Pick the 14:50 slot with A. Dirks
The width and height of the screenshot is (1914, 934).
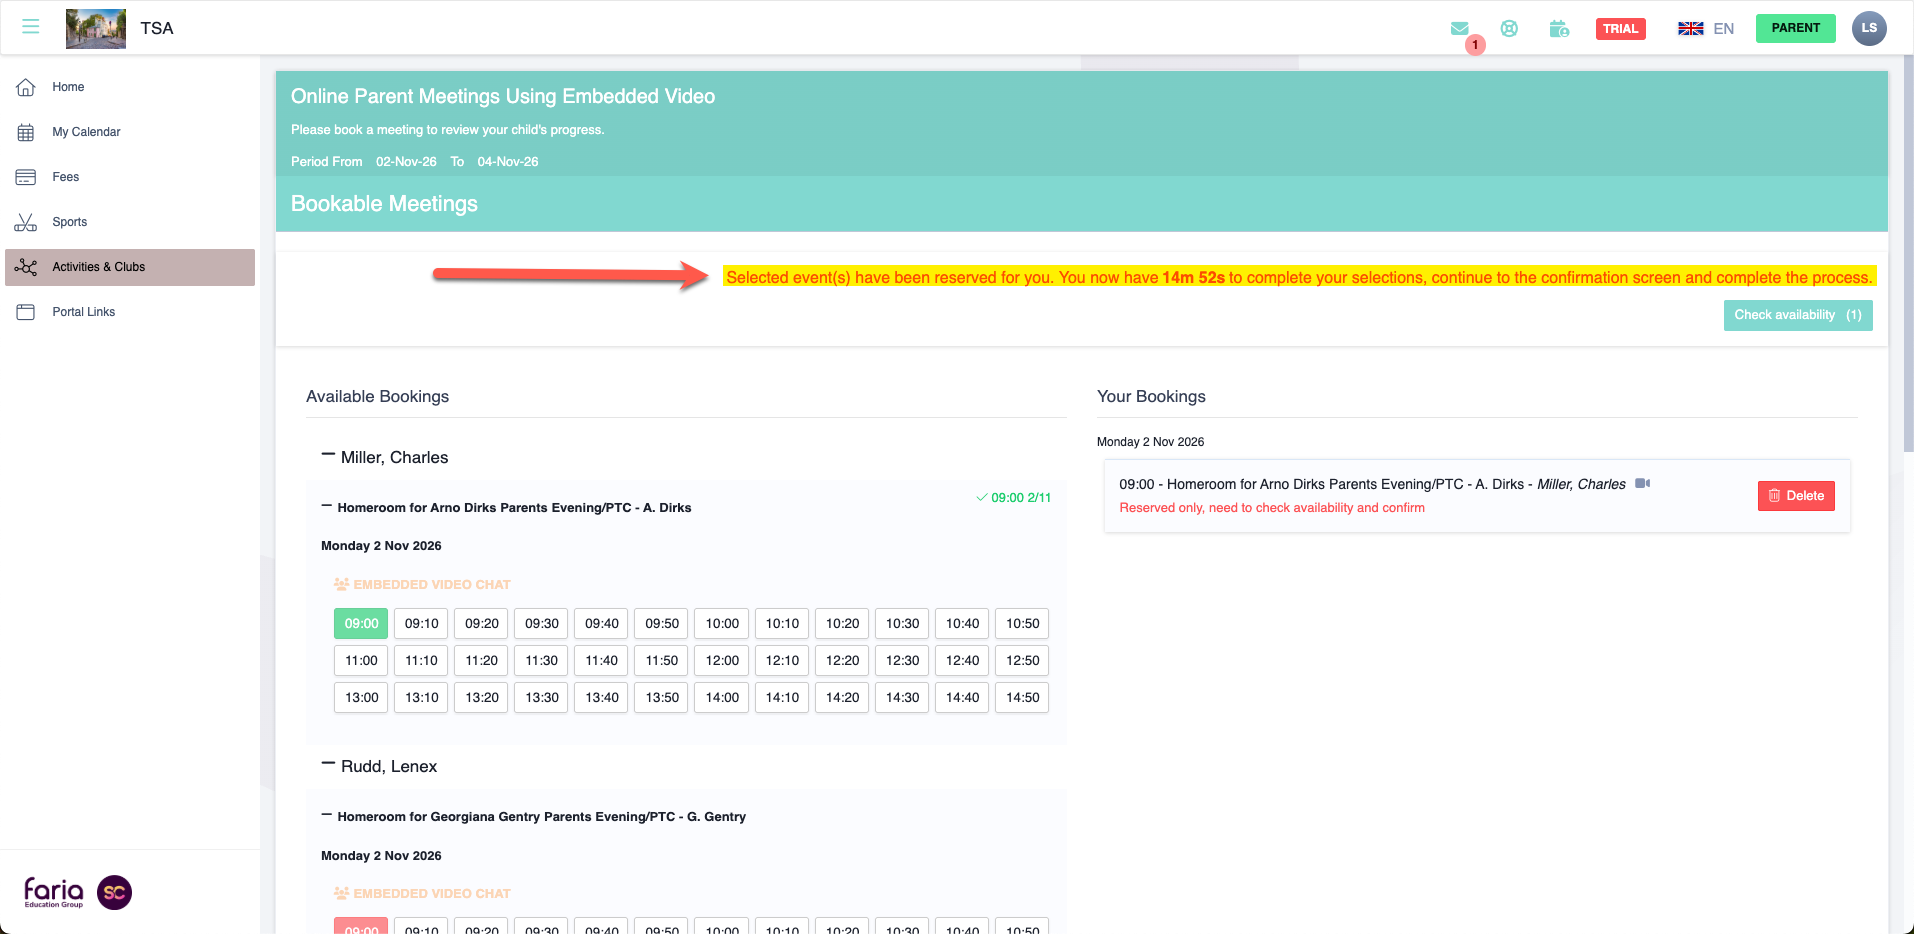click(x=1022, y=698)
